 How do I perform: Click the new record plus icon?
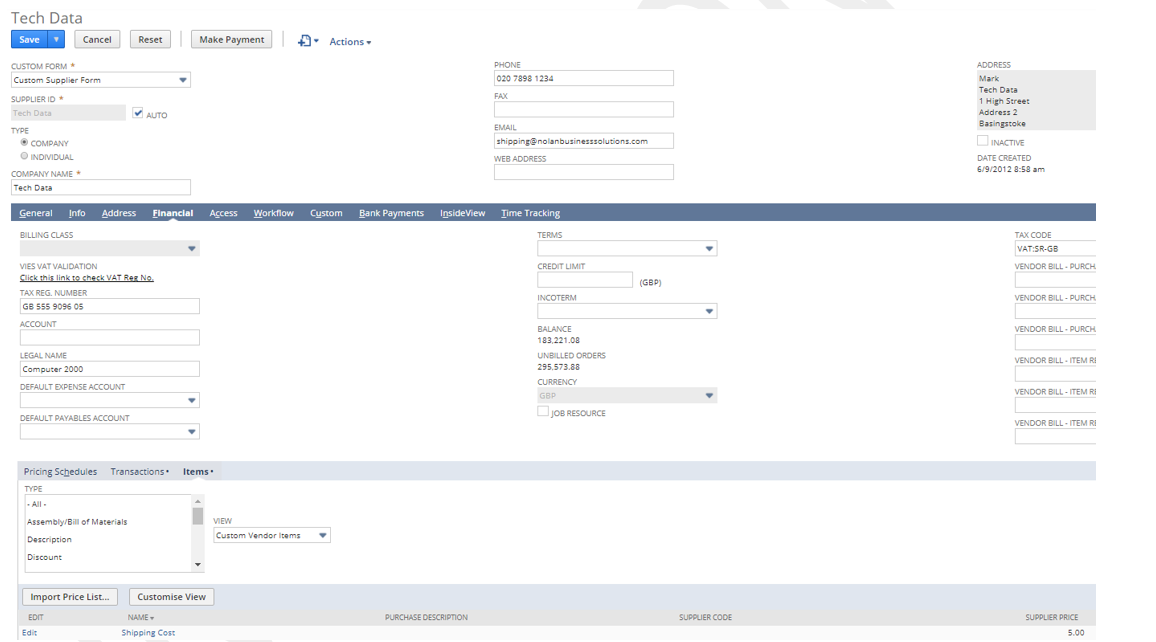[x=305, y=41]
